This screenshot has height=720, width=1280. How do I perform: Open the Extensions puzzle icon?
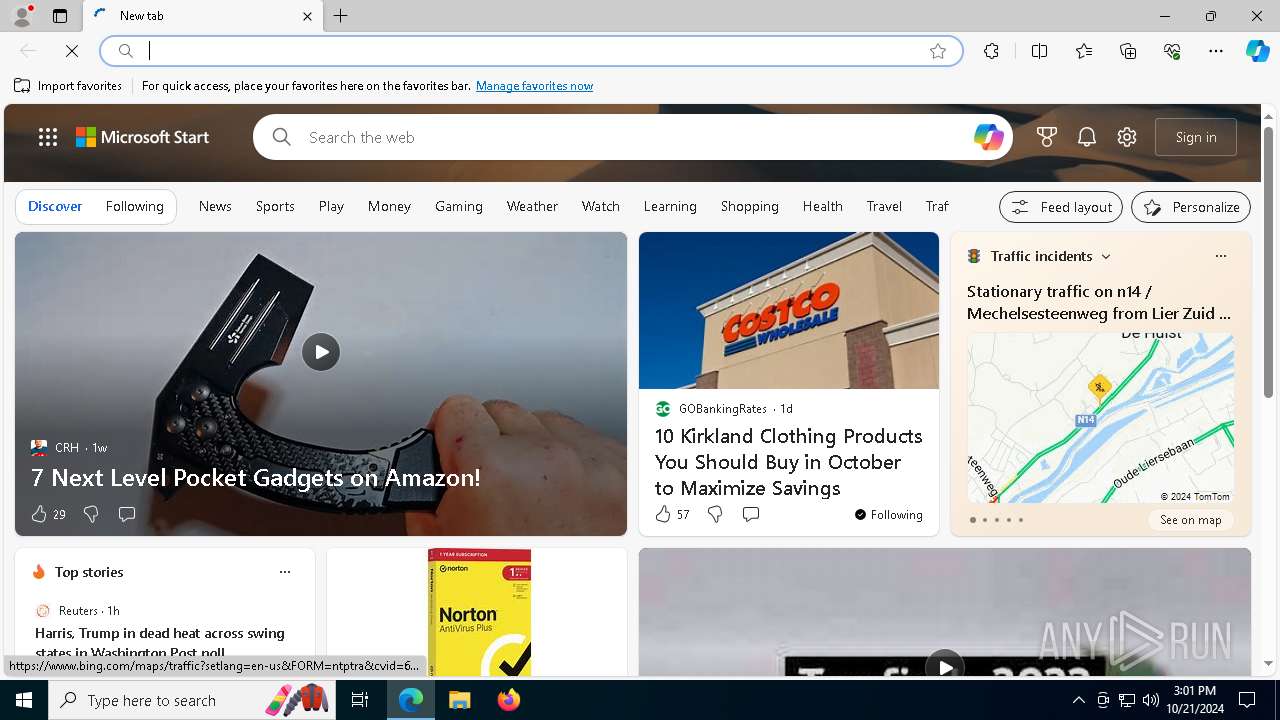tap(991, 51)
